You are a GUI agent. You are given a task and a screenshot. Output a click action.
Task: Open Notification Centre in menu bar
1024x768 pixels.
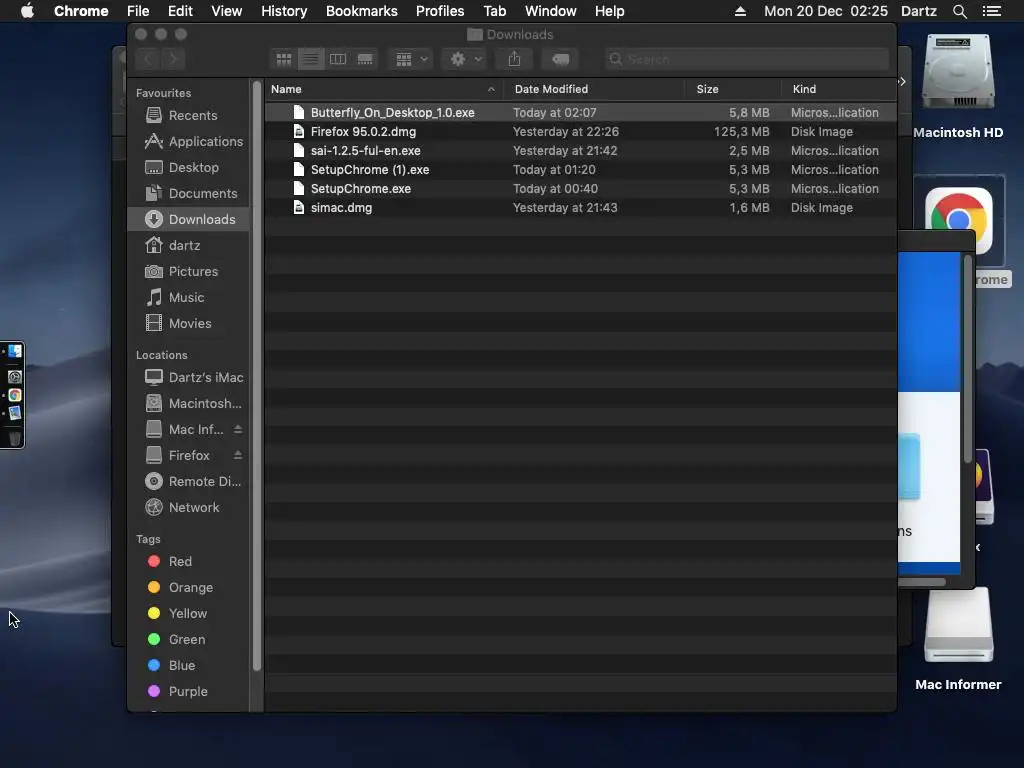point(991,11)
